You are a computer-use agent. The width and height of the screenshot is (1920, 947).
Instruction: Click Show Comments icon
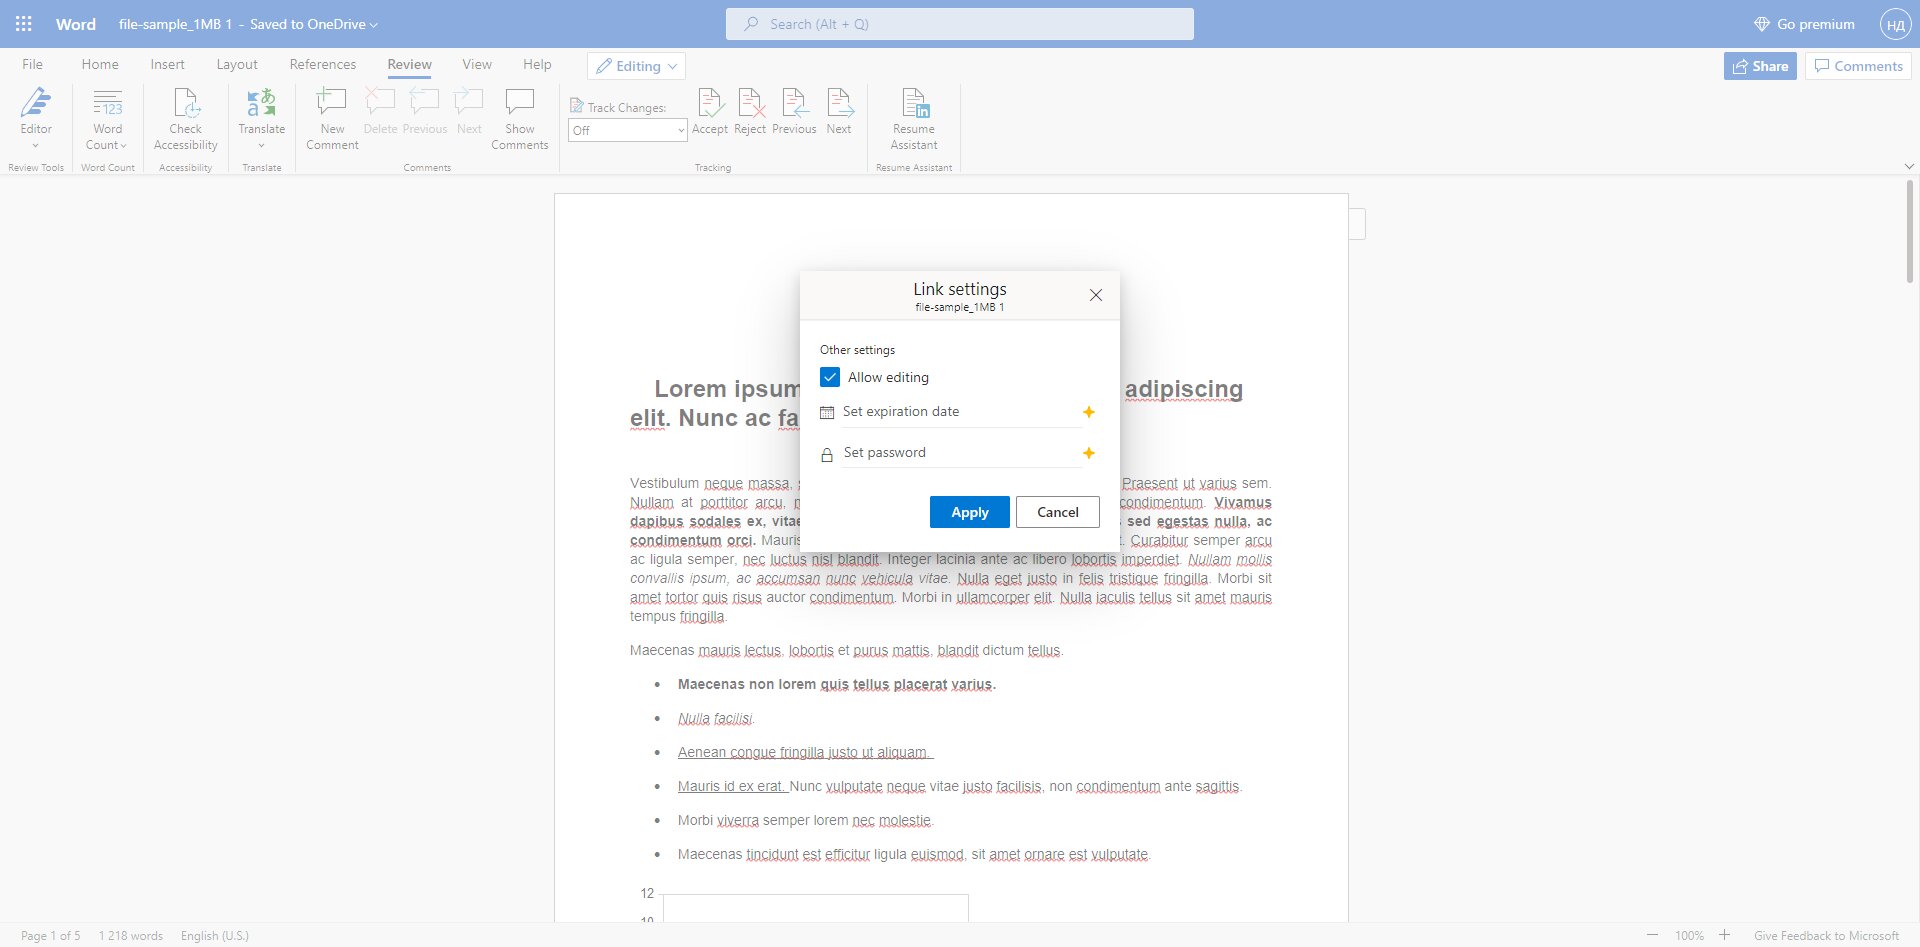pyautogui.click(x=520, y=102)
